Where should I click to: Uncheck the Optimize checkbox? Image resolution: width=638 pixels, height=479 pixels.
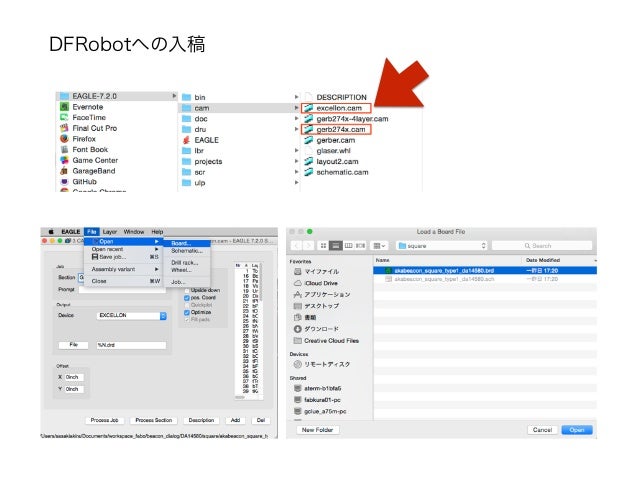[x=187, y=313]
